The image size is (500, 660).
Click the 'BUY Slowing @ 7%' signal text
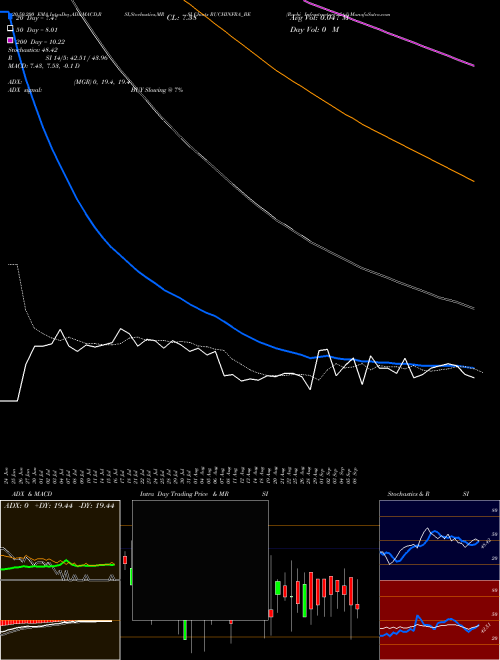pos(157,90)
